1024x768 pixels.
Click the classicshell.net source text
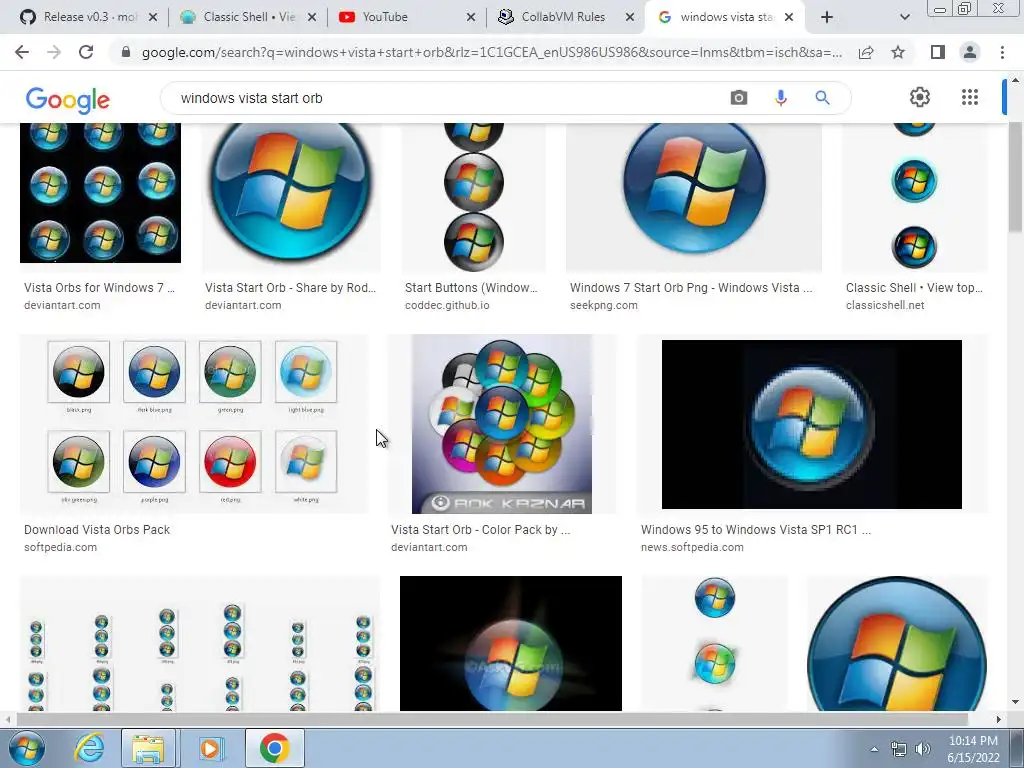click(885, 305)
